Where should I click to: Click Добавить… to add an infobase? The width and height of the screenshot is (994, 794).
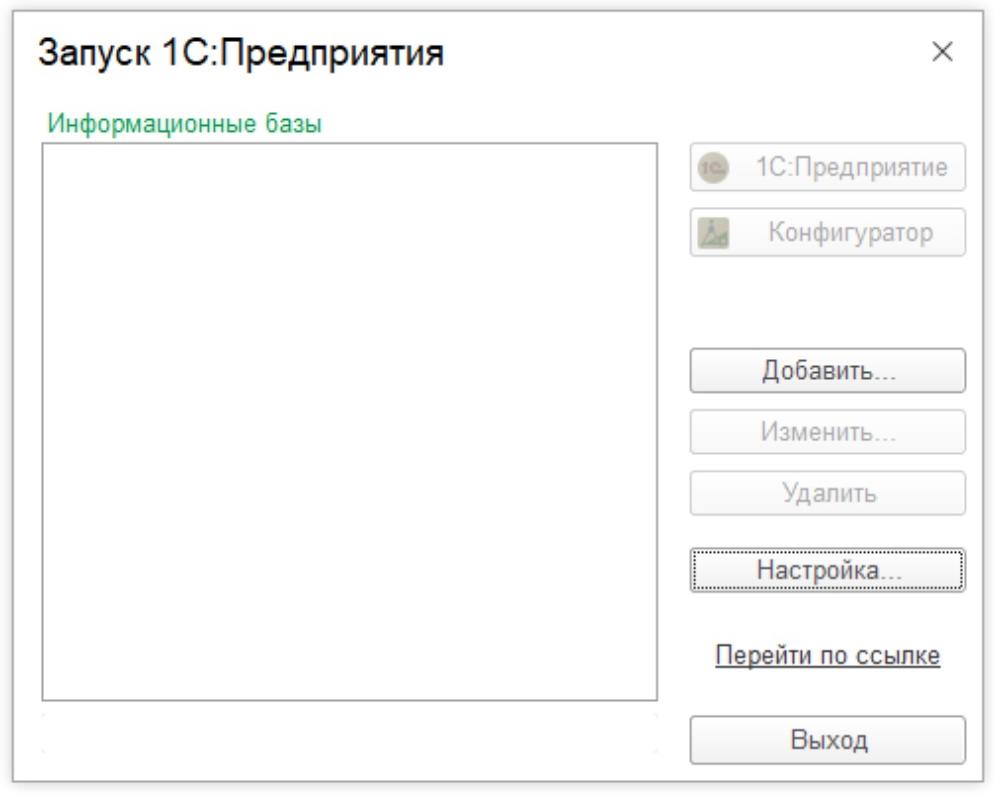pos(827,371)
